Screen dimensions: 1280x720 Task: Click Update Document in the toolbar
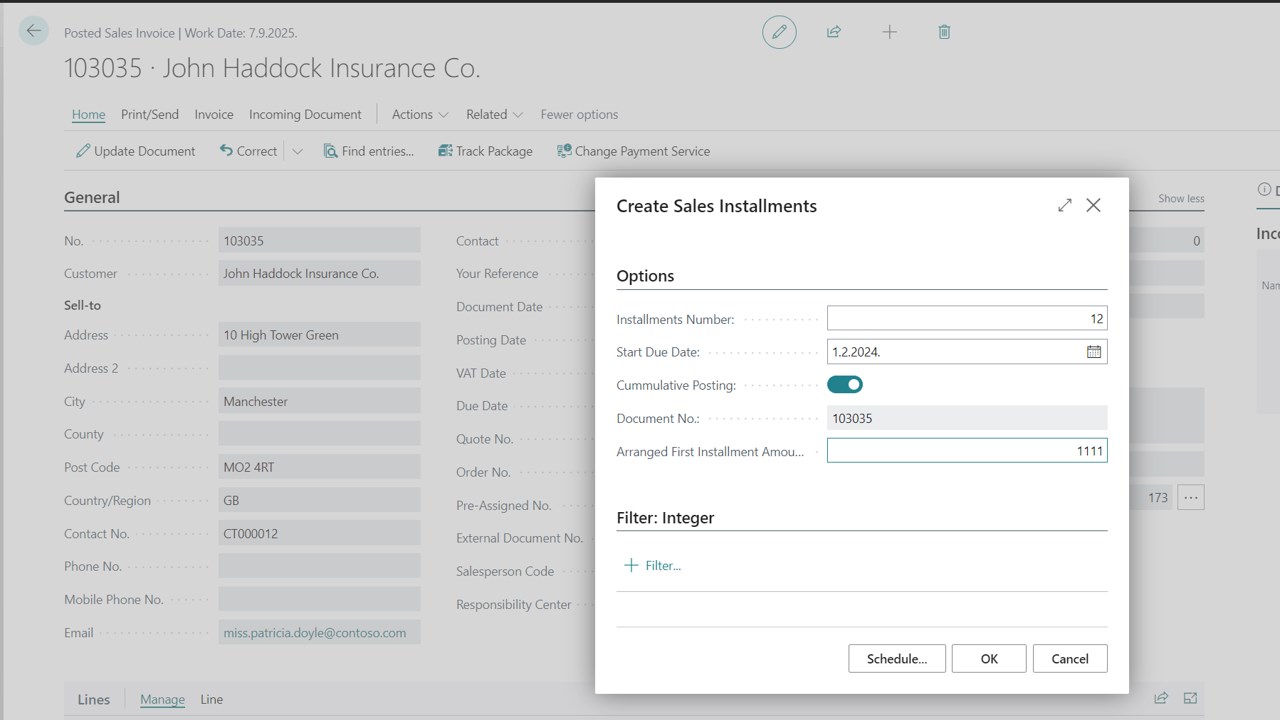(136, 151)
